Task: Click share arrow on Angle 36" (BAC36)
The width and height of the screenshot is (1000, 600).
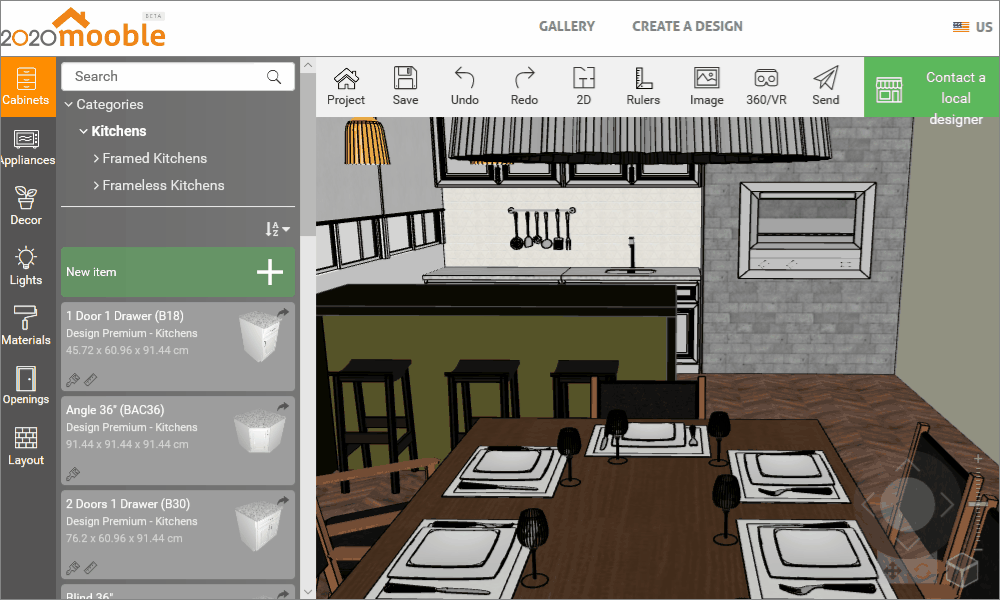Action: click(283, 406)
